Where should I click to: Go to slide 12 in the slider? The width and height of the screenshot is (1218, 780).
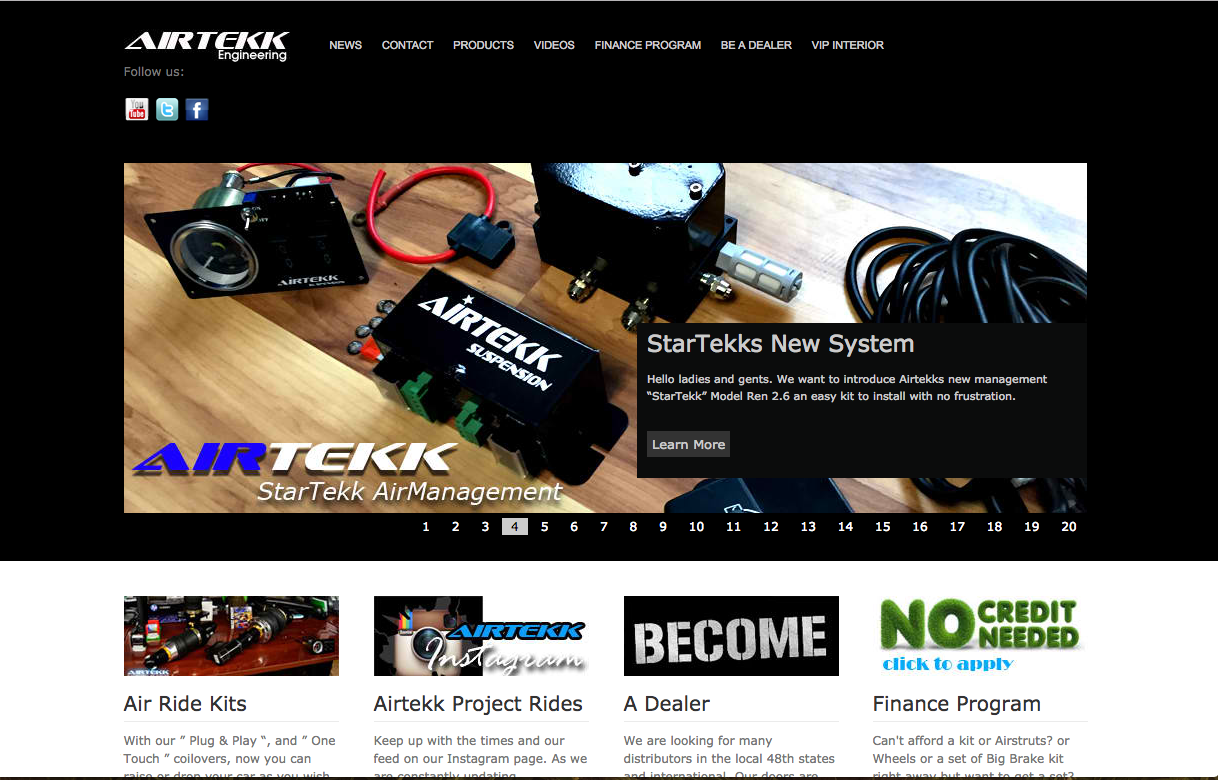click(771, 527)
